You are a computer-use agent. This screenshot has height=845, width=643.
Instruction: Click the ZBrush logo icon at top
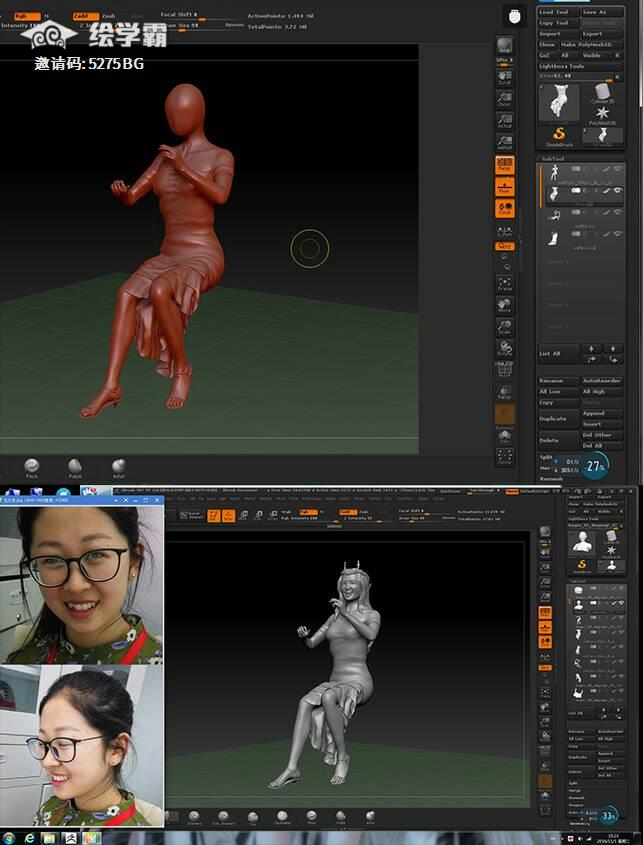(x=516, y=16)
